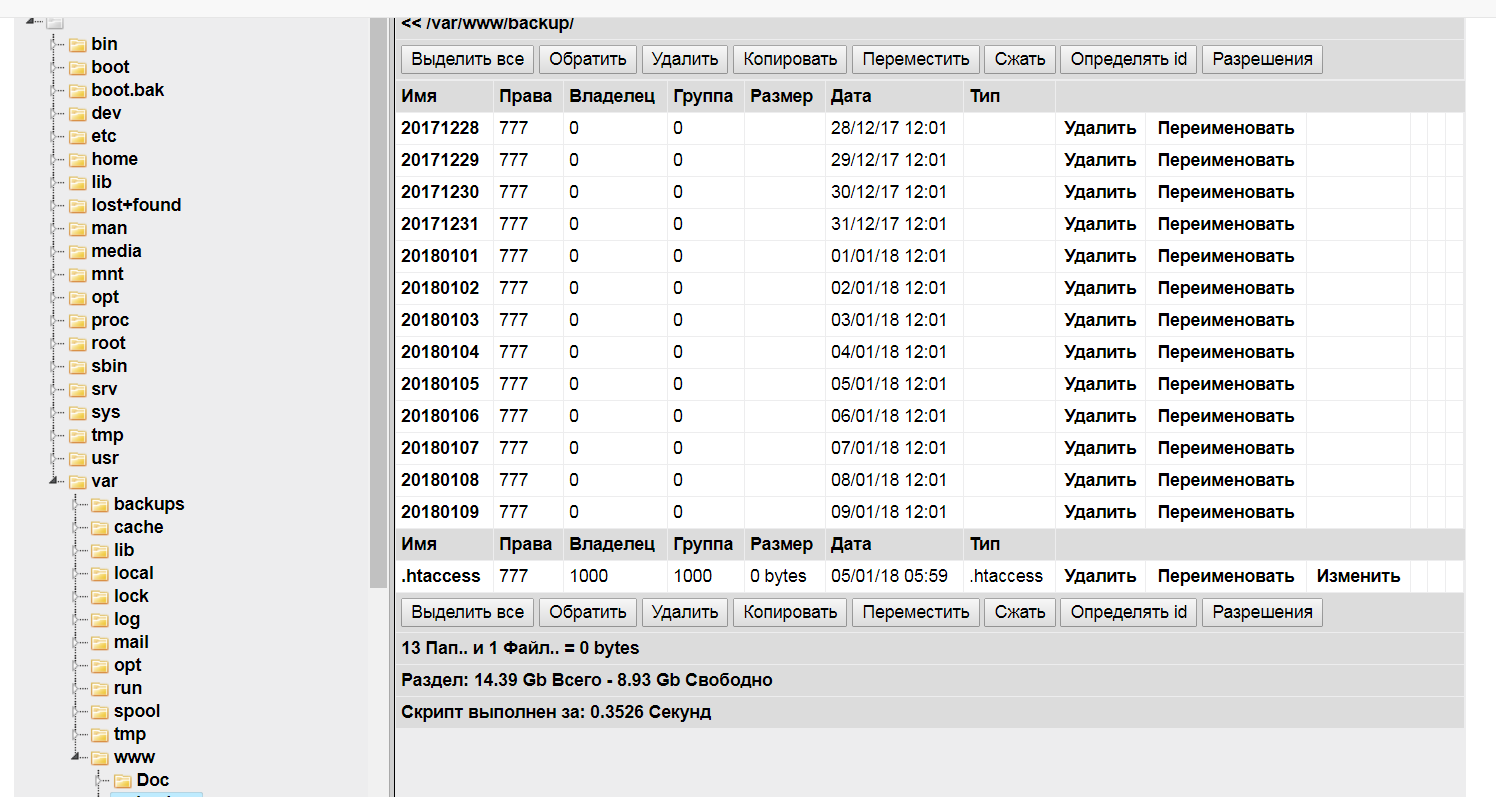Click 'Переместить' above the file table

(x=916, y=59)
